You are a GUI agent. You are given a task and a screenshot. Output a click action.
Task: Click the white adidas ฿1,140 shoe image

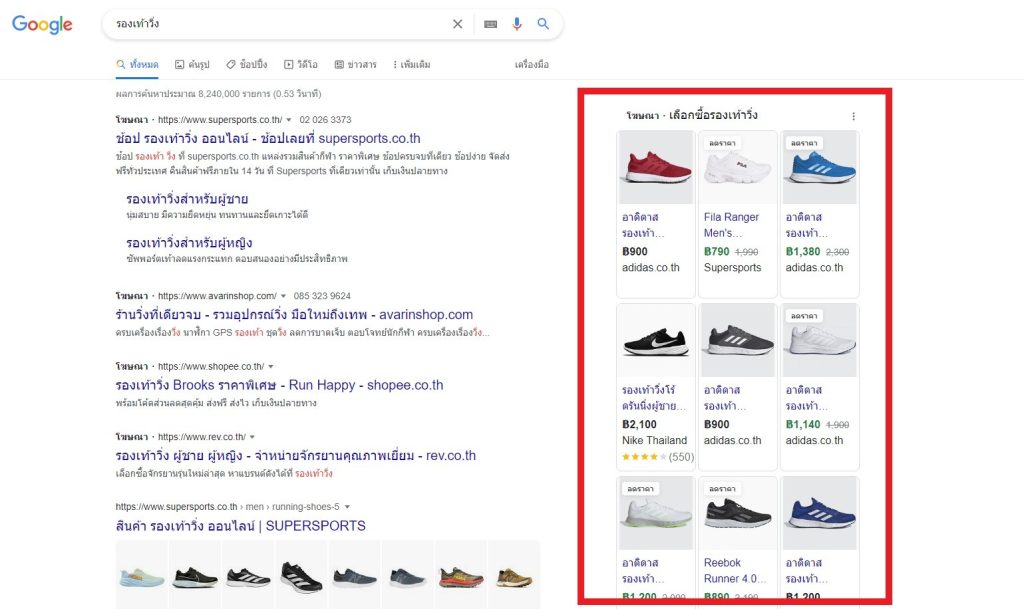point(820,340)
